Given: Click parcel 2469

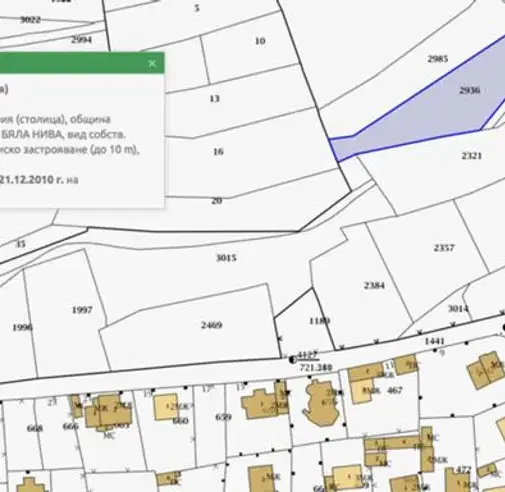Looking at the screenshot, I should tap(212, 325).
